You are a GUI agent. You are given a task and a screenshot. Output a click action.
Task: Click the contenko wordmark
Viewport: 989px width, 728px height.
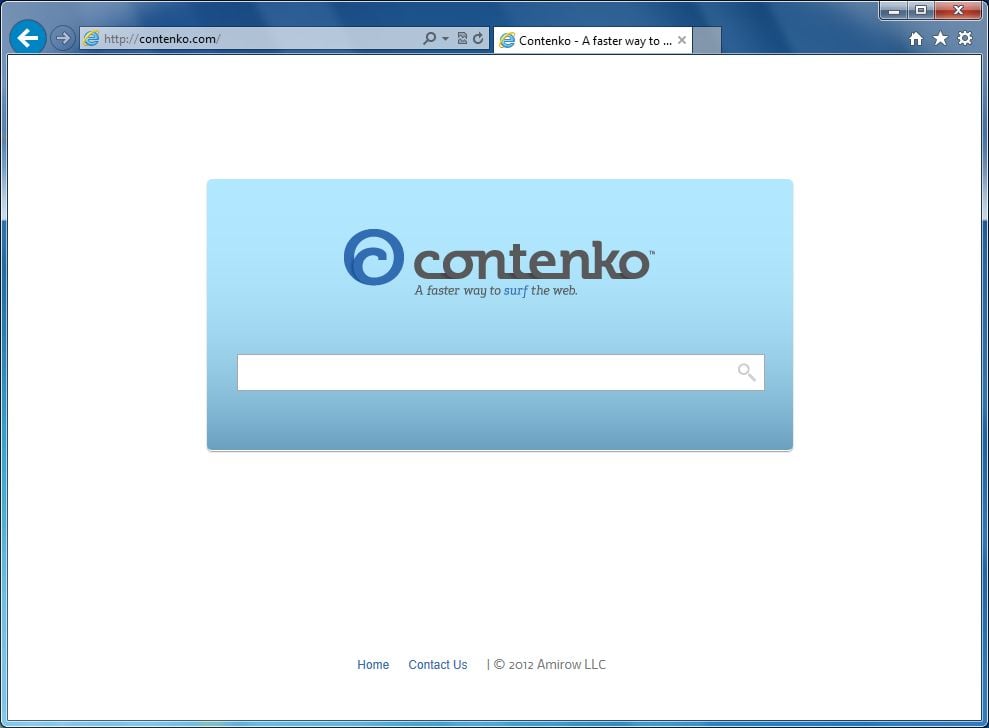point(534,261)
